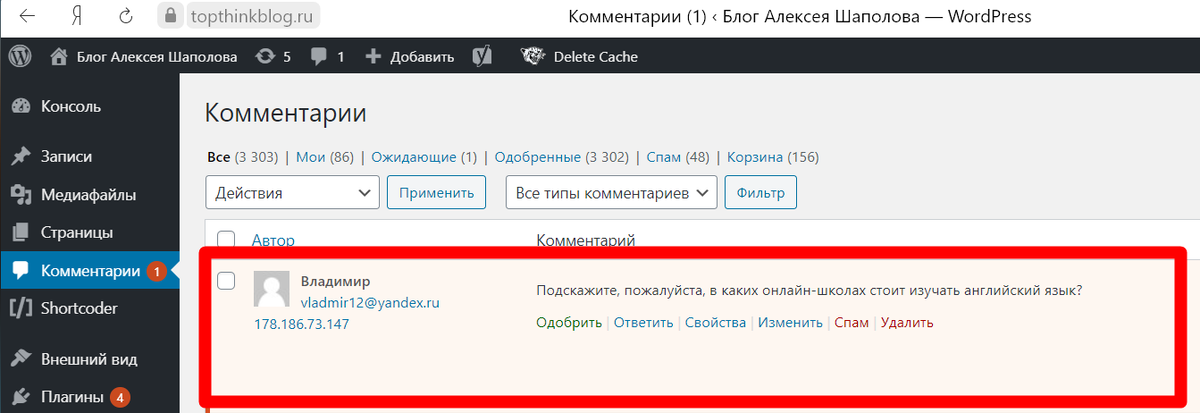Click Удалить to trash the comment

coord(907,322)
